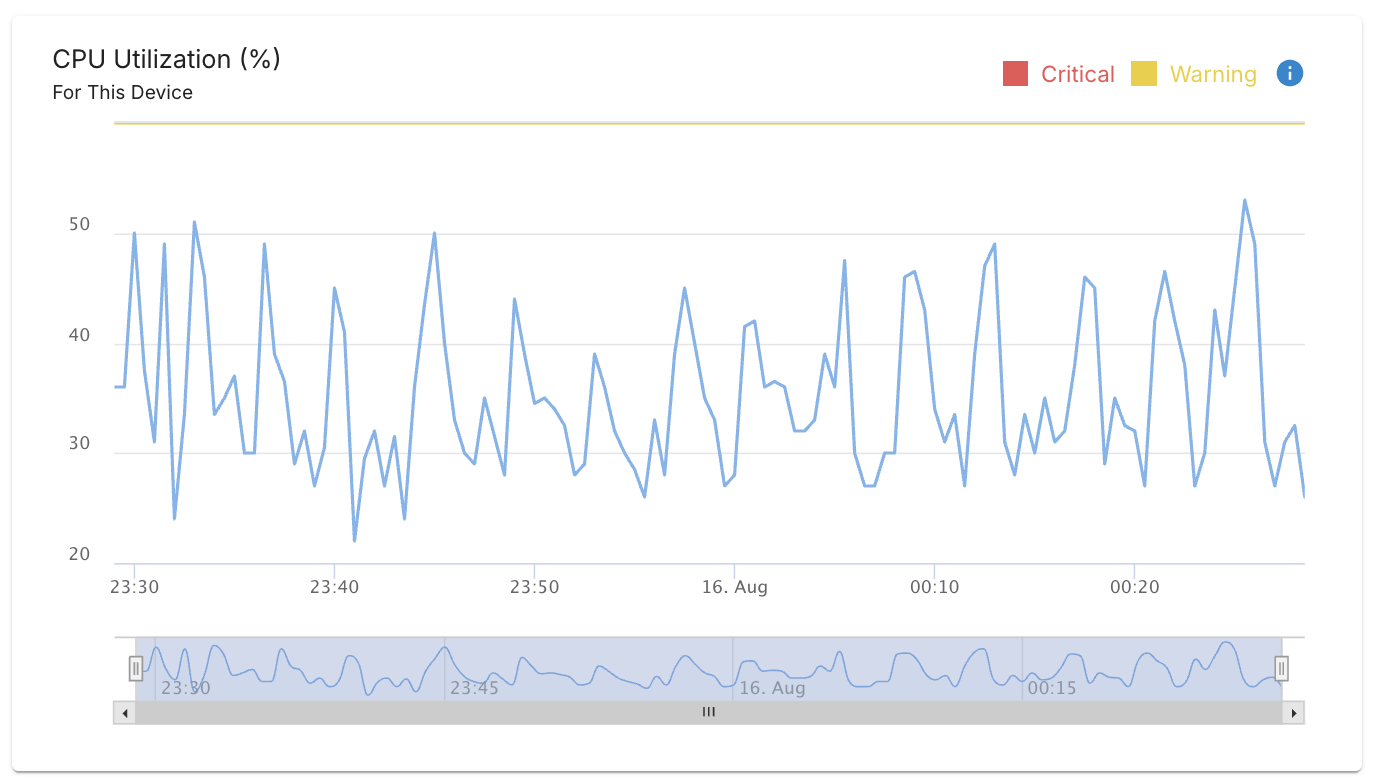Toggle the Critical legend label

(x=1077, y=74)
